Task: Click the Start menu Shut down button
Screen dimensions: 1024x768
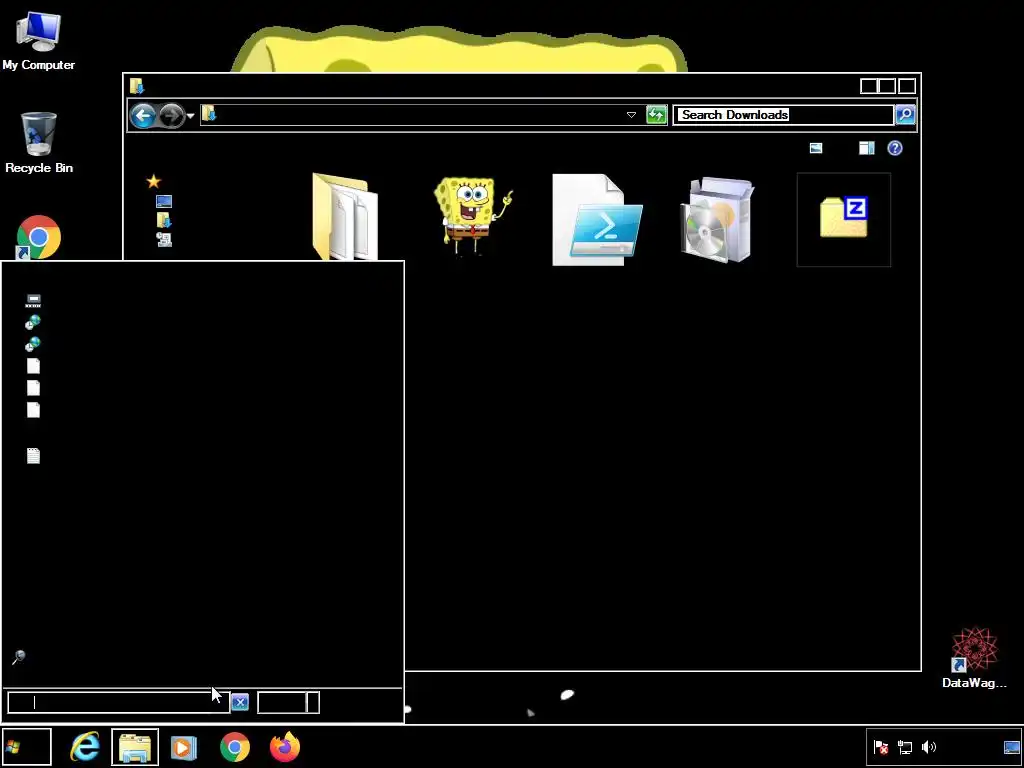Action: tap(281, 703)
